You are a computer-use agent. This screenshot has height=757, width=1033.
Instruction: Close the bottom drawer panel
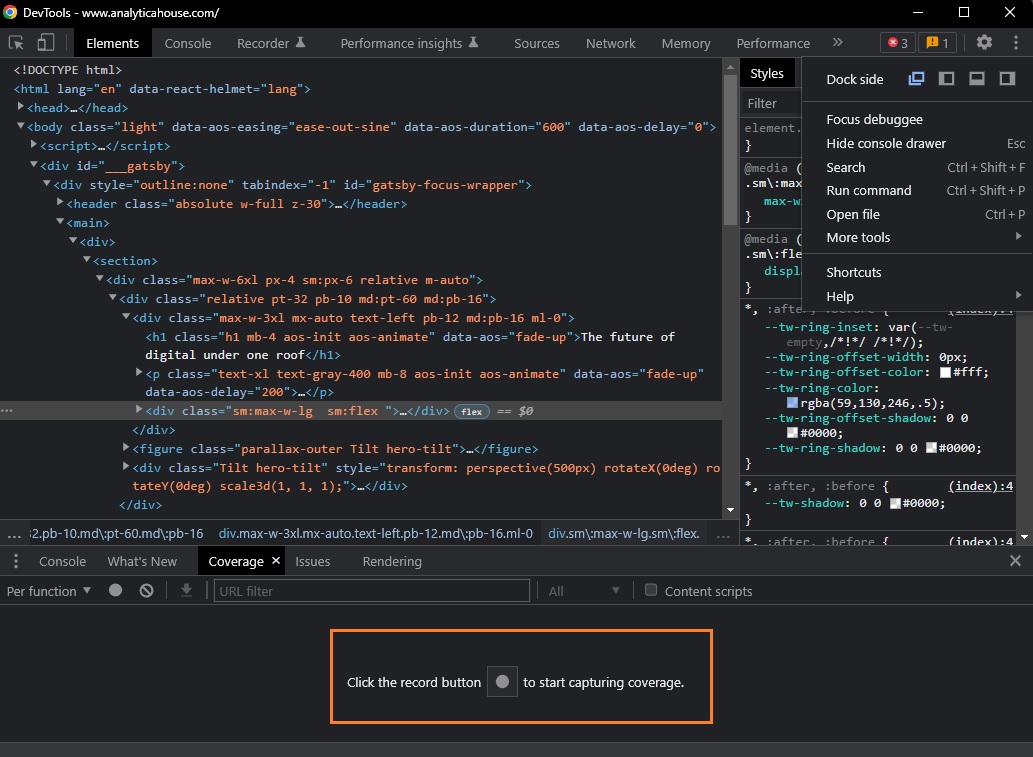click(x=1015, y=561)
